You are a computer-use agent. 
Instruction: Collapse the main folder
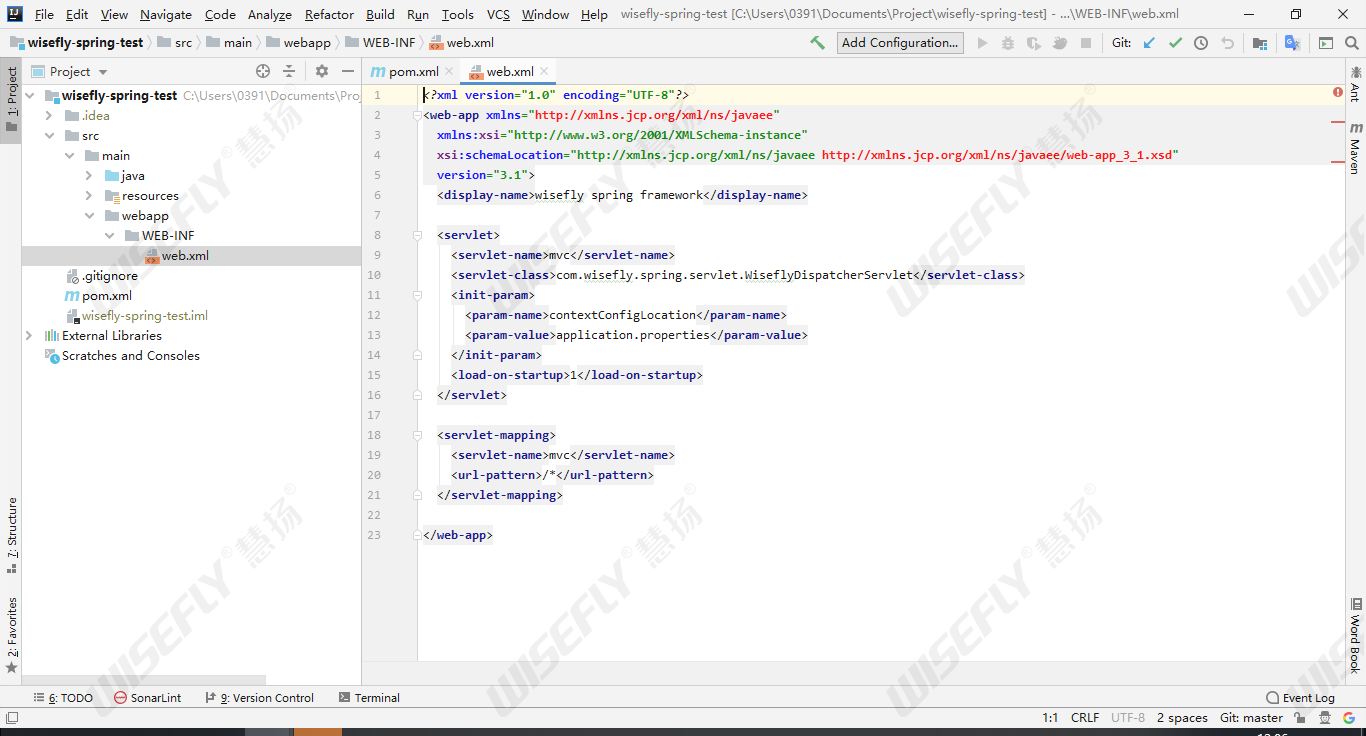(x=69, y=156)
